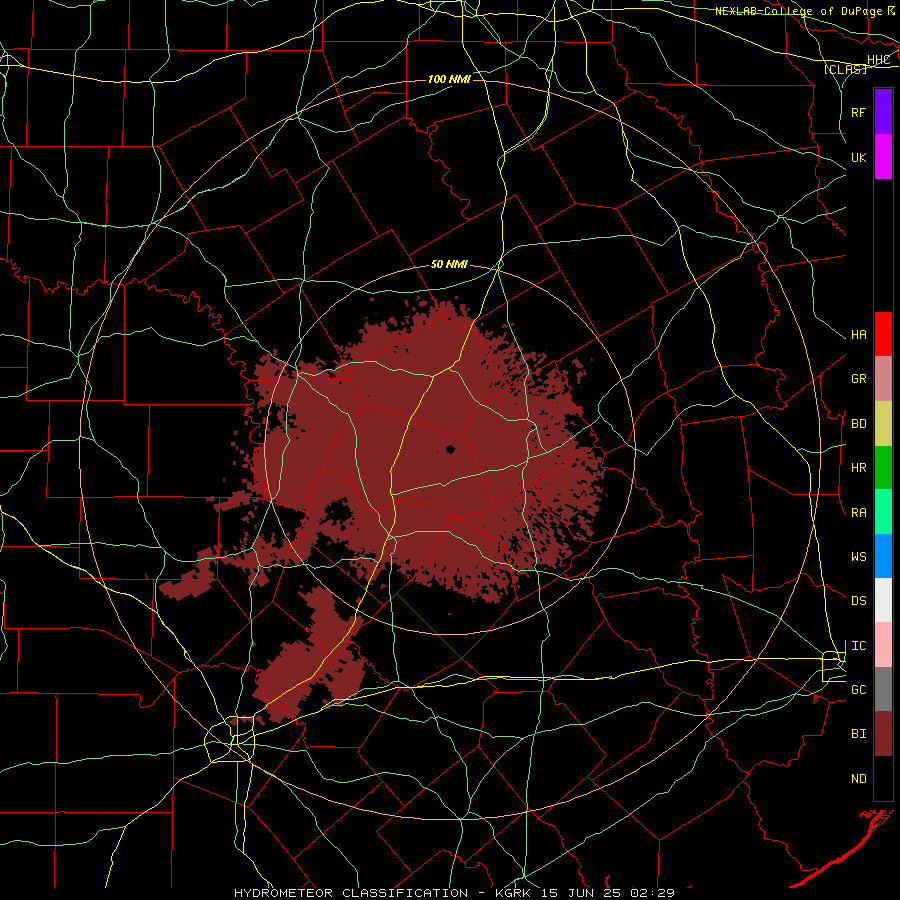Click the GC gray legend color swatch
The width and height of the screenshot is (900, 900).
pos(883,689)
